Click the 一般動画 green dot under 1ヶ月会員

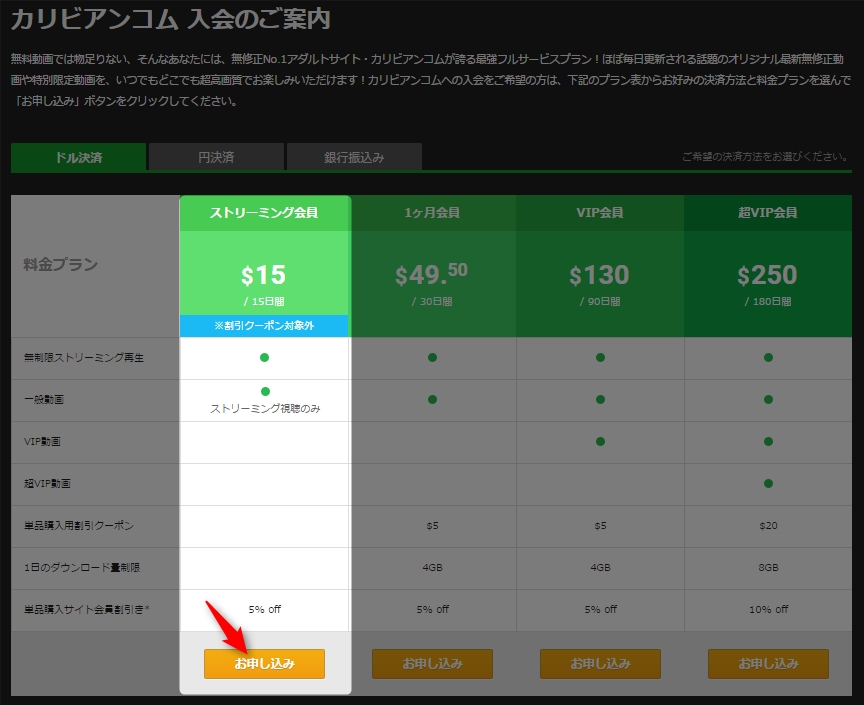(x=432, y=399)
